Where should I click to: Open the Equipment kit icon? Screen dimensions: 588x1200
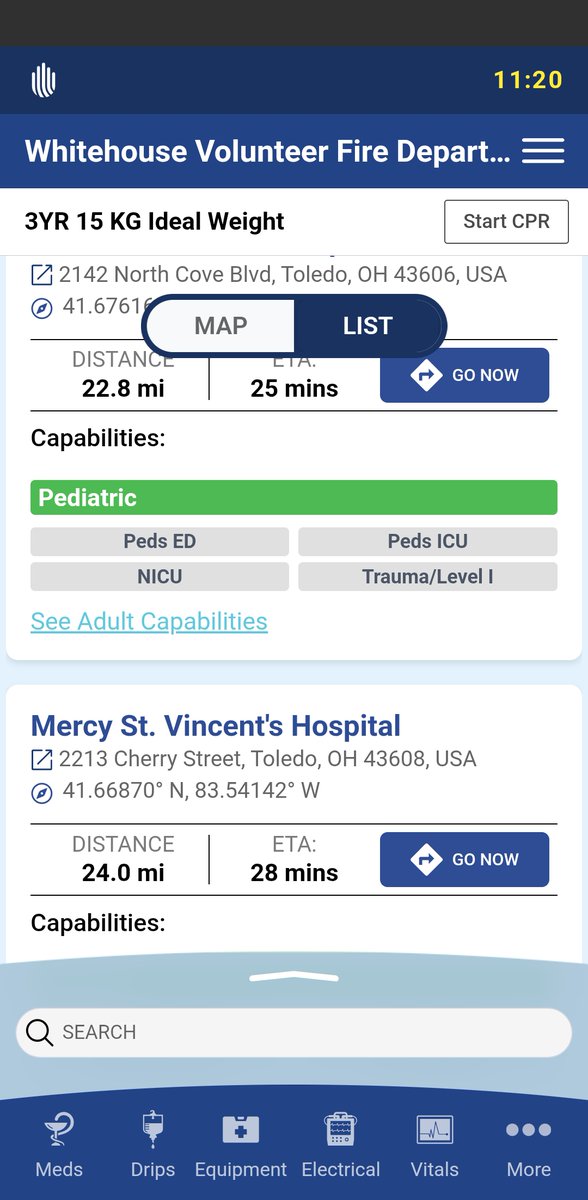(241, 1130)
